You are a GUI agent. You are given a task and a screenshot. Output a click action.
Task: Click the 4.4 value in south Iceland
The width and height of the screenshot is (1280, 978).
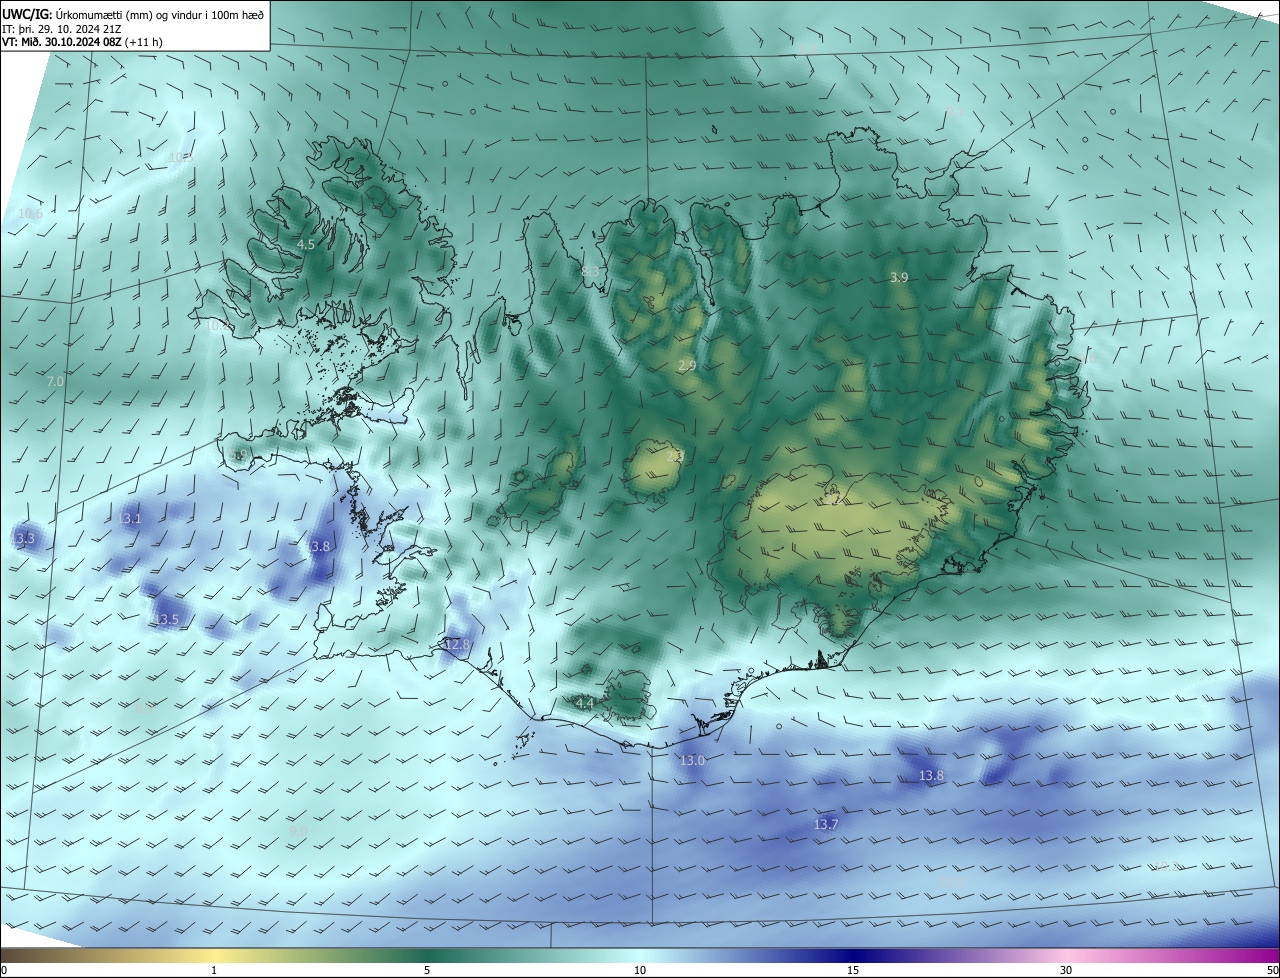[585, 703]
